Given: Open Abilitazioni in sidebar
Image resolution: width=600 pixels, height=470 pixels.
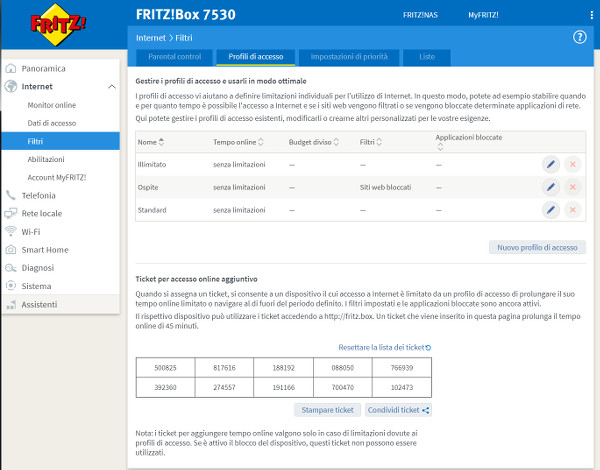Looking at the screenshot, I should 46,159.
